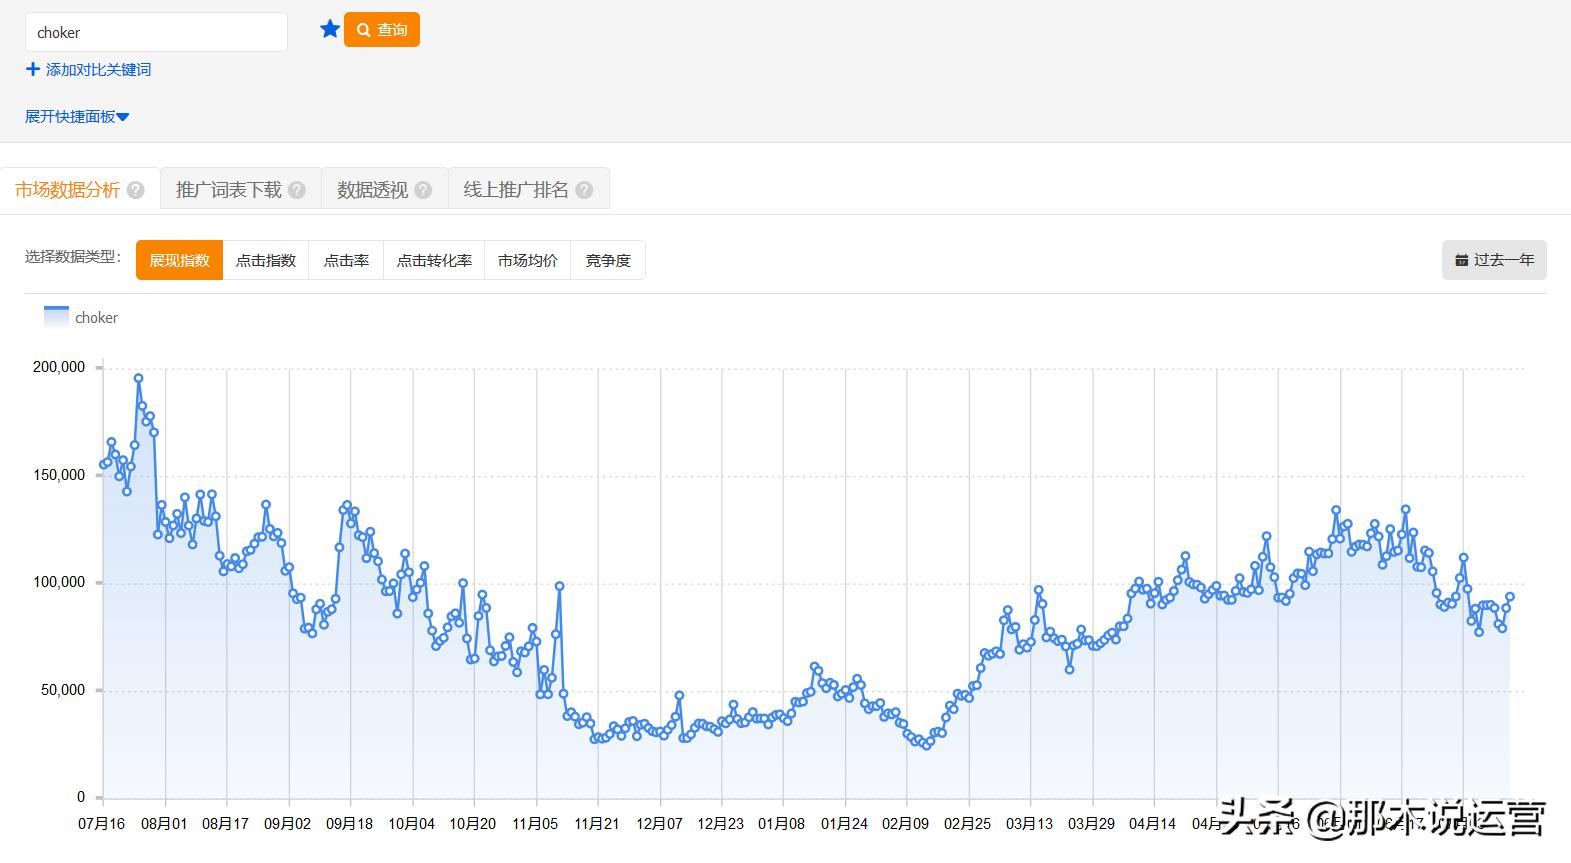
Task: Select 市场均价 data type
Action: (x=527, y=260)
